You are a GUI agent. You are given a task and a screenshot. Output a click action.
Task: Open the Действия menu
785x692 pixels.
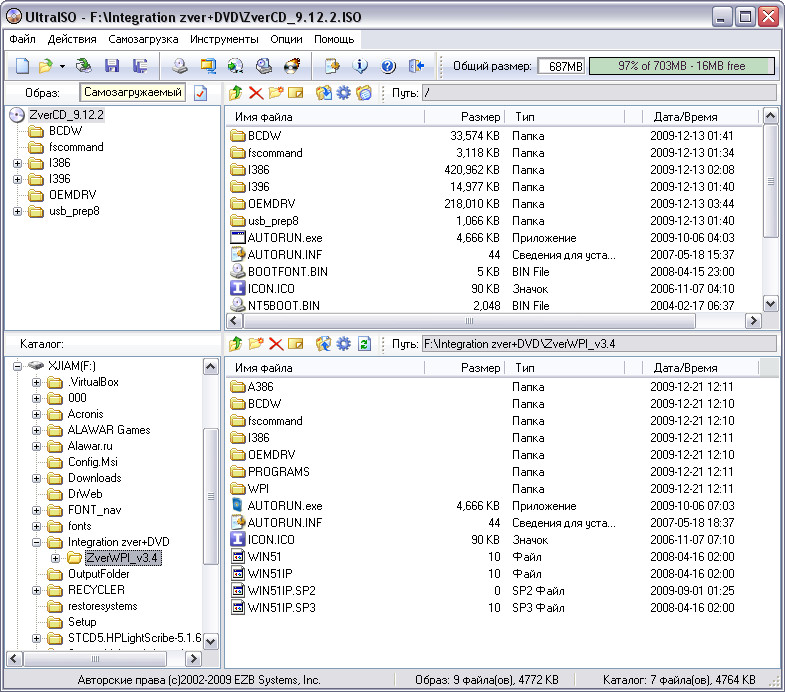72,39
